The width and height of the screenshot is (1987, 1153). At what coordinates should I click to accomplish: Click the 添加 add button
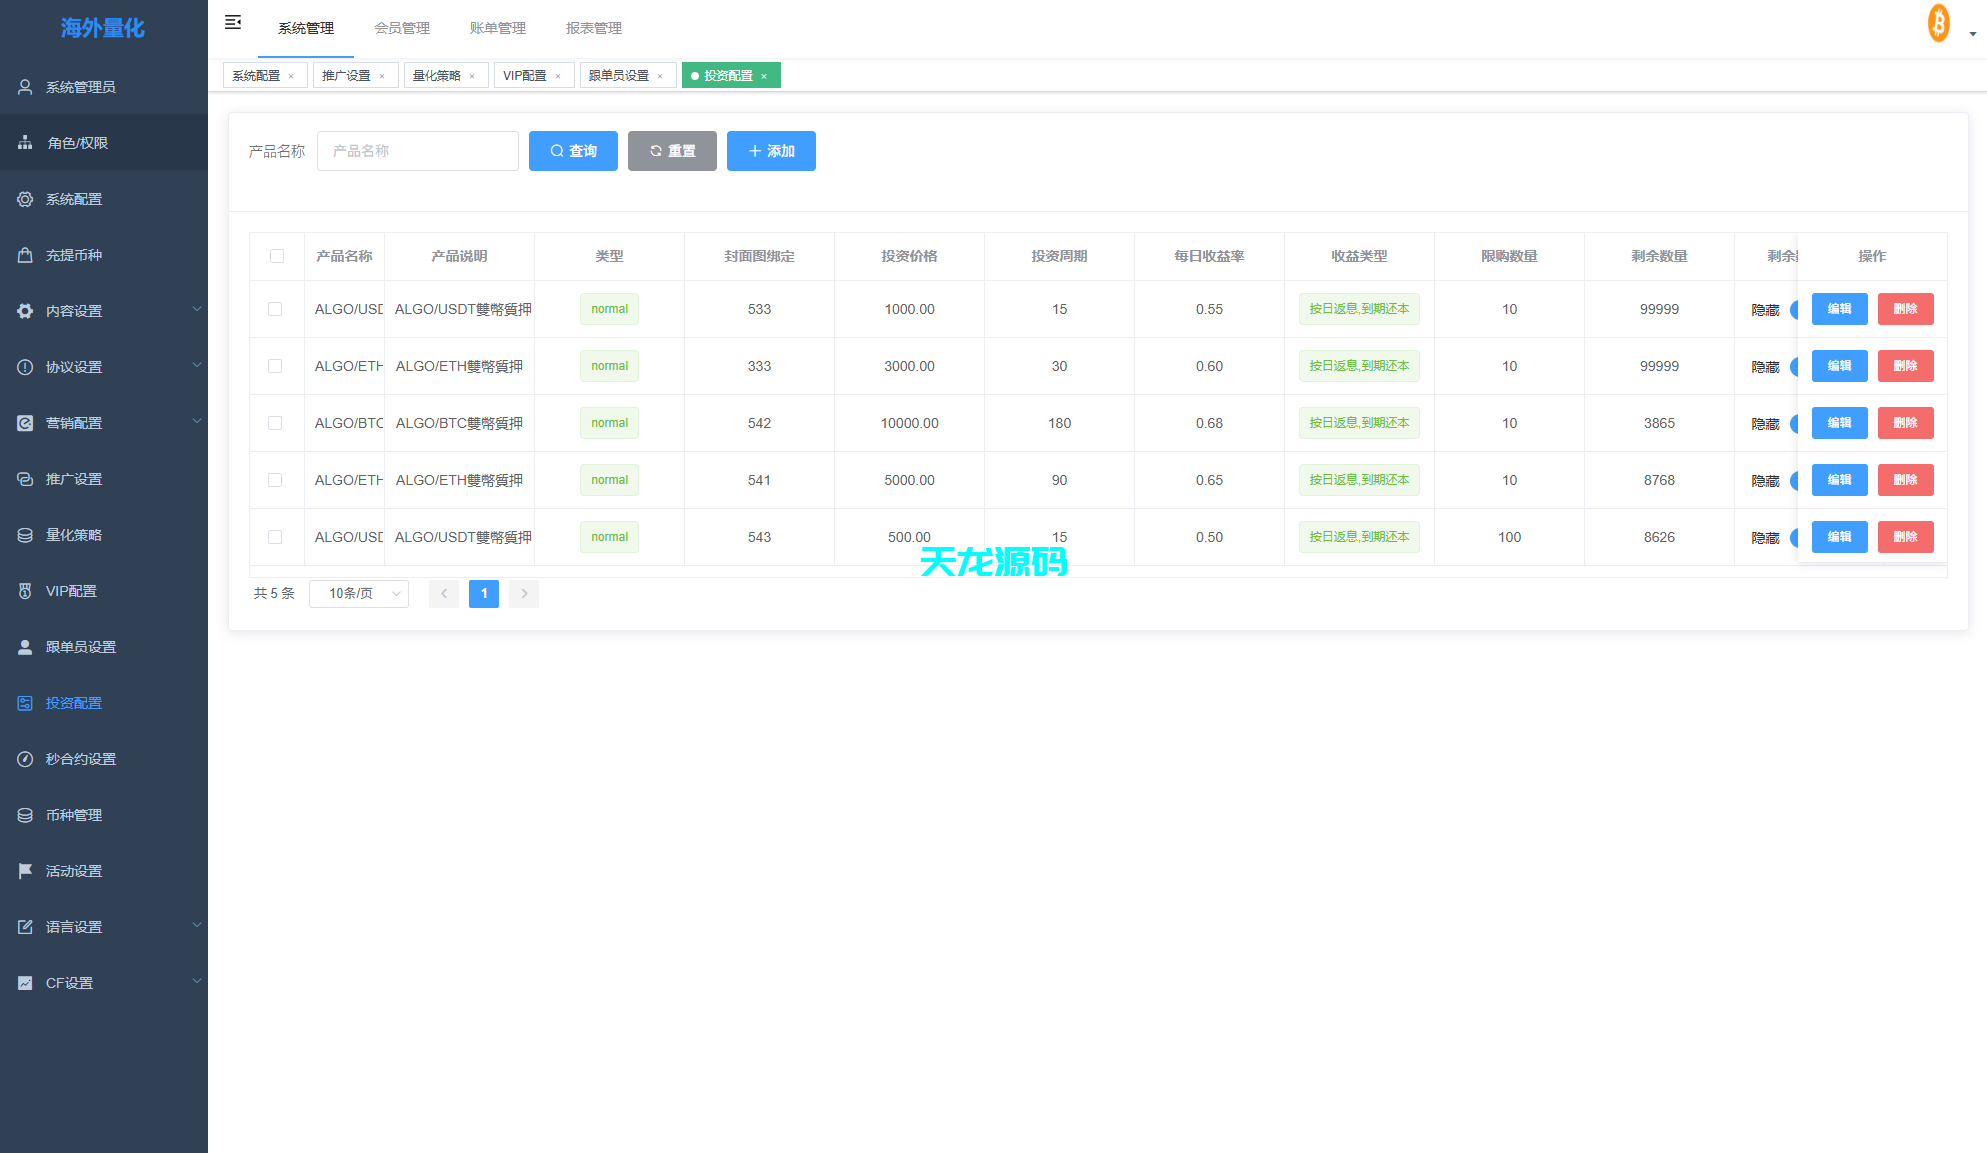(771, 151)
